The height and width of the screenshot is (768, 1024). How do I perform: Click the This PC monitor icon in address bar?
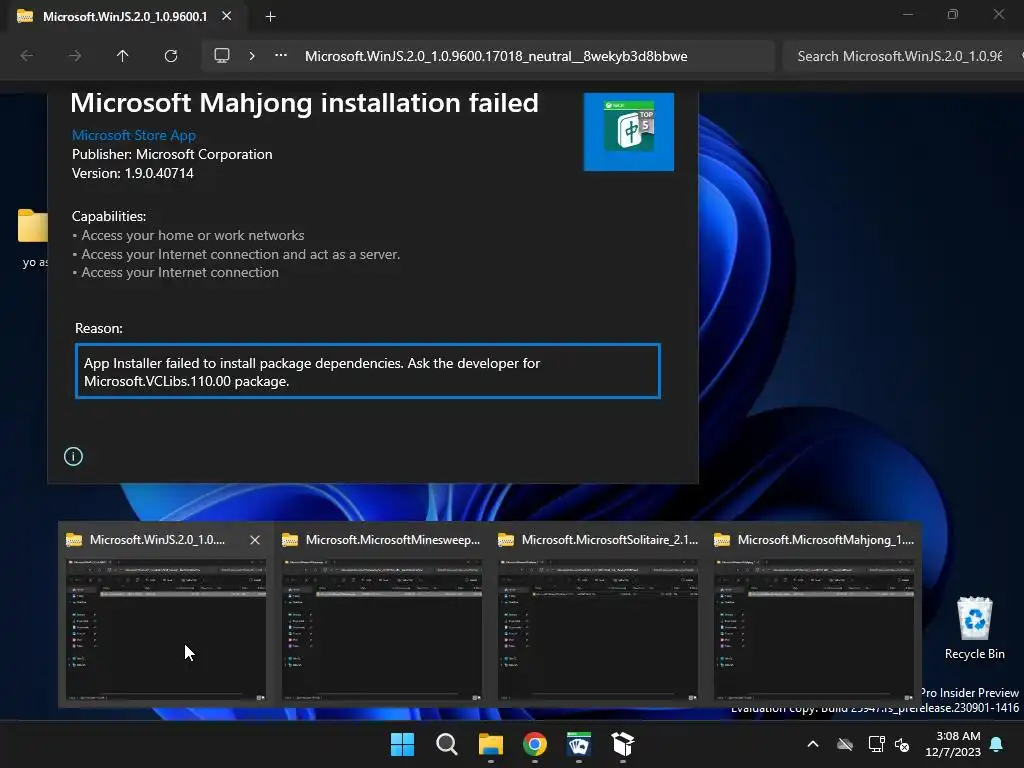222,56
